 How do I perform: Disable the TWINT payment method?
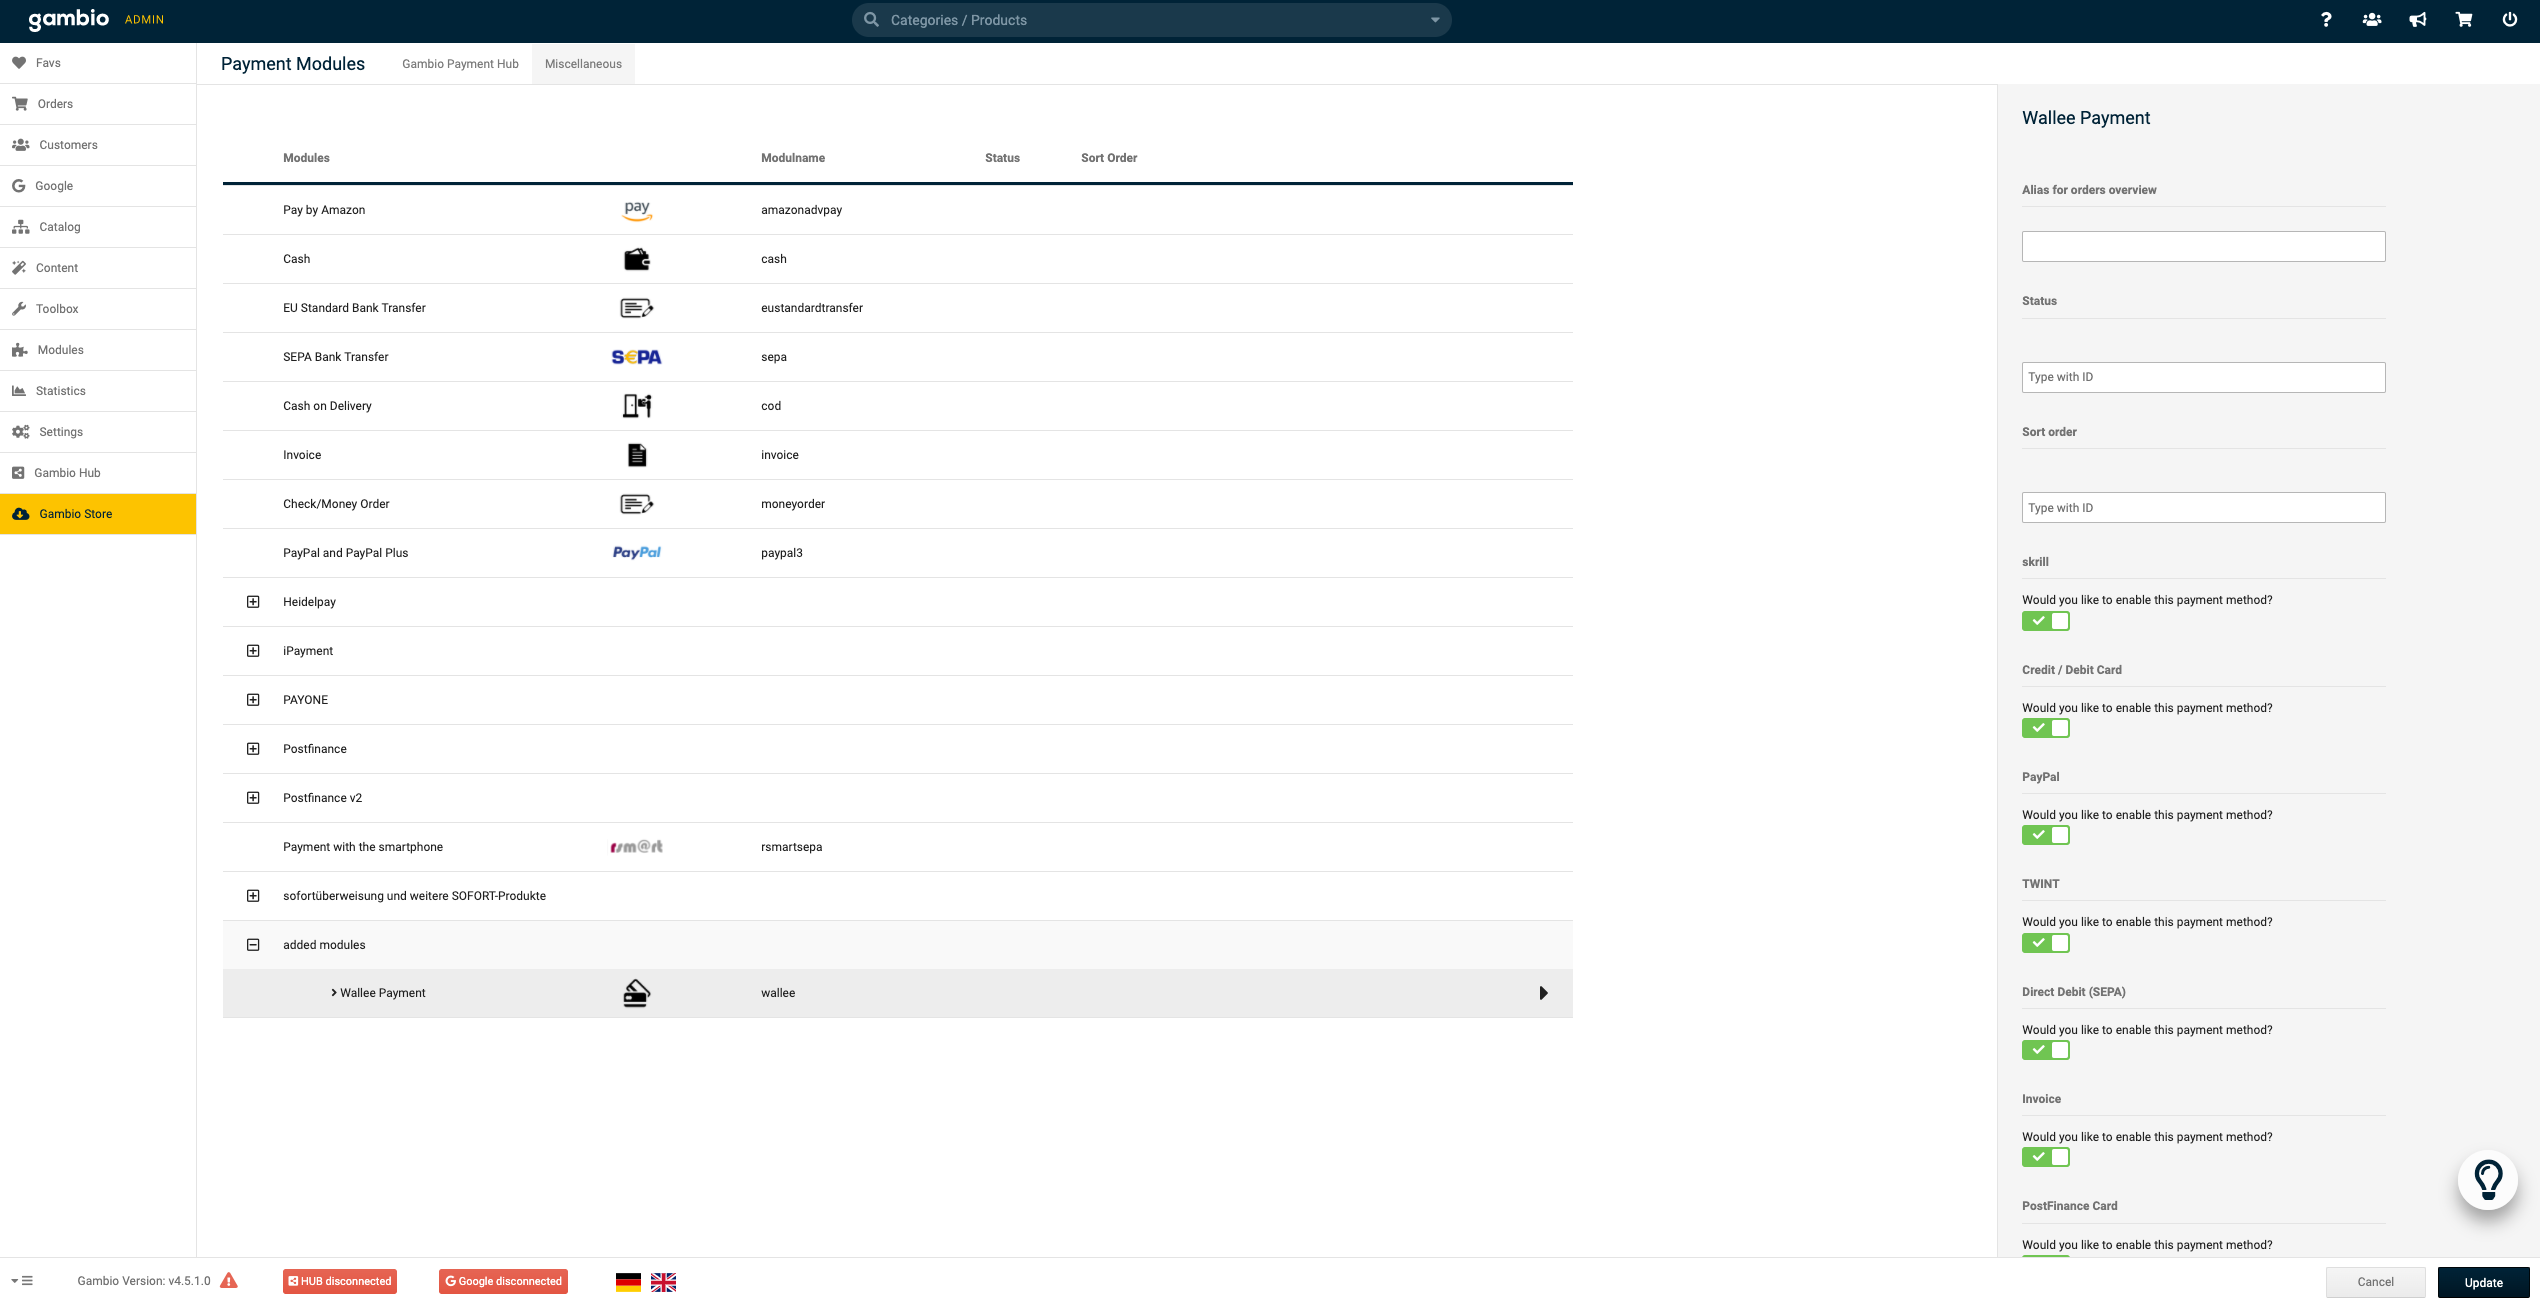click(x=2046, y=942)
